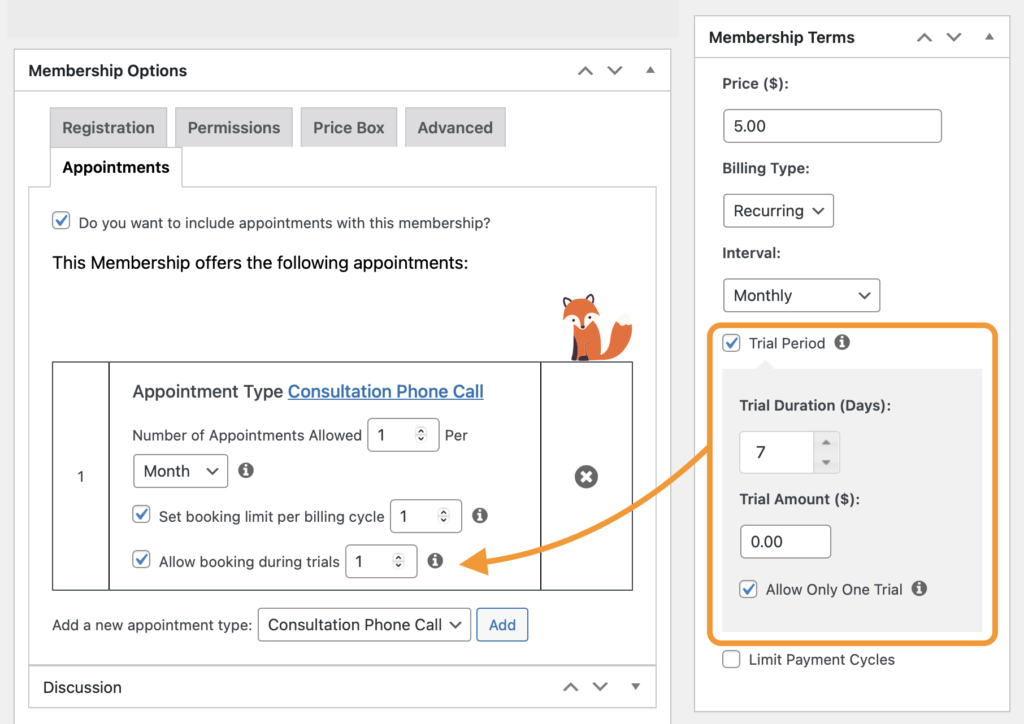Increase Trial Duration with up arrow
Screen dimensions: 1024x724
click(826, 442)
